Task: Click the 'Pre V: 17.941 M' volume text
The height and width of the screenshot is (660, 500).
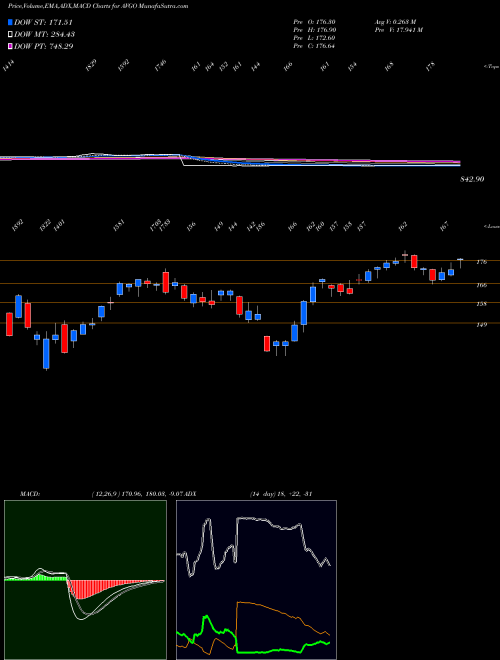Action: (398, 30)
